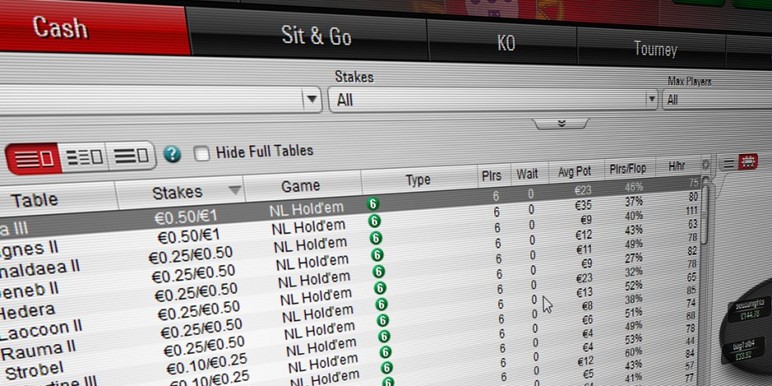Switch to the middle two-column list view icon
Viewport: 772px width, 386px height.
point(84,157)
